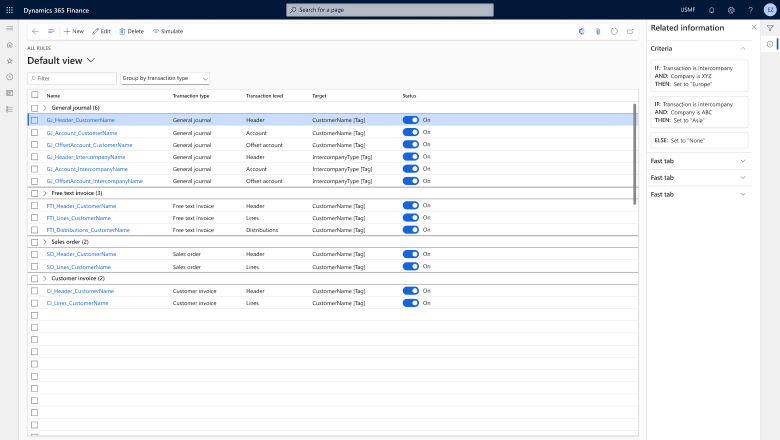
Task: Toggle status switch for SO_Lines_CustomerName
Action: (410, 267)
